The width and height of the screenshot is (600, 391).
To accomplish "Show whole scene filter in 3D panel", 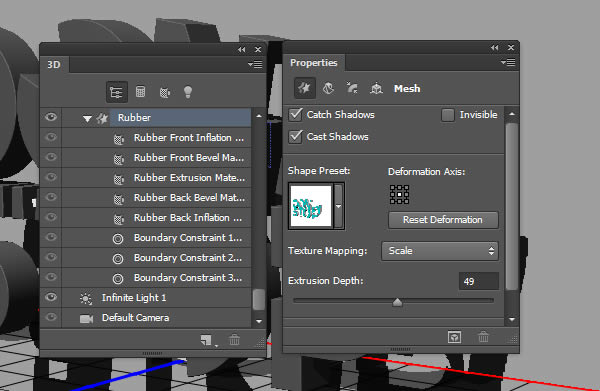I will tap(116, 92).
